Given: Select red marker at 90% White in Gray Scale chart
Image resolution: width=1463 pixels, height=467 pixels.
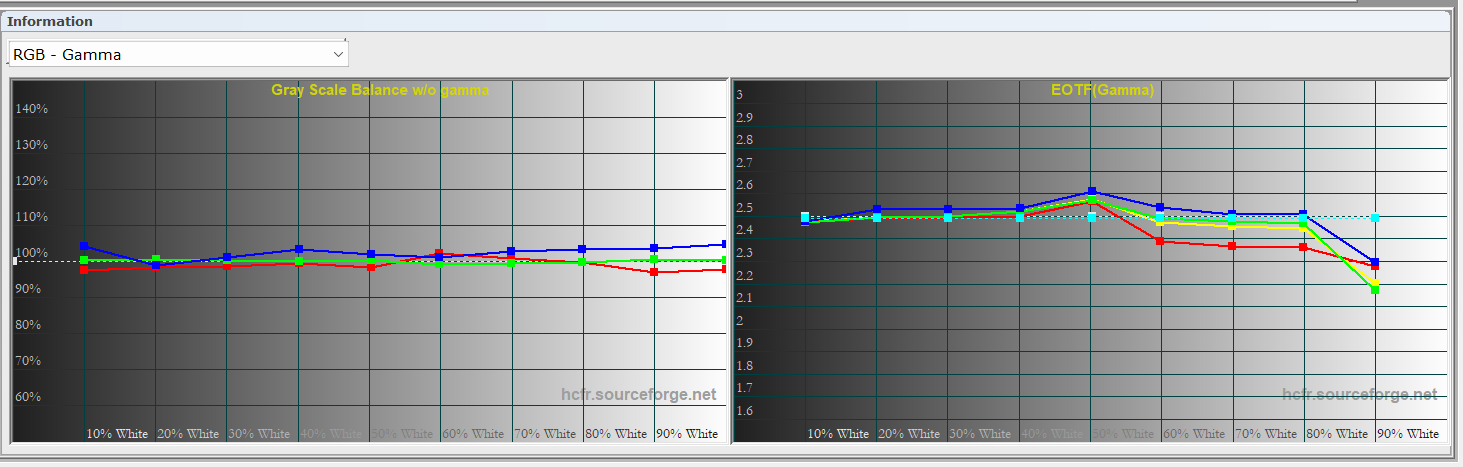Looking at the screenshot, I should [x=654, y=272].
